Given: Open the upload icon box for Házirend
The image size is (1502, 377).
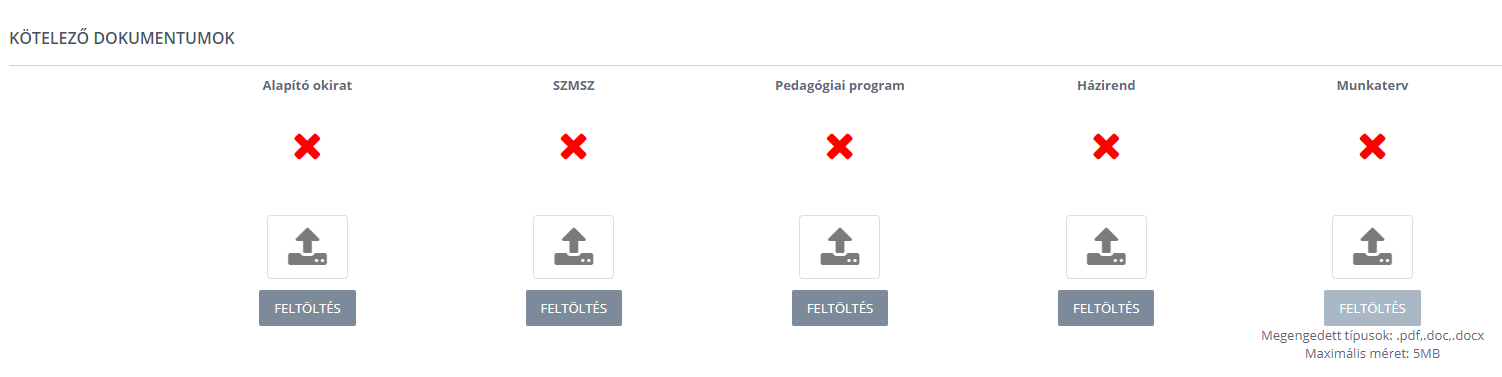Looking at the screenshot, I should (x=1106, y=246).
